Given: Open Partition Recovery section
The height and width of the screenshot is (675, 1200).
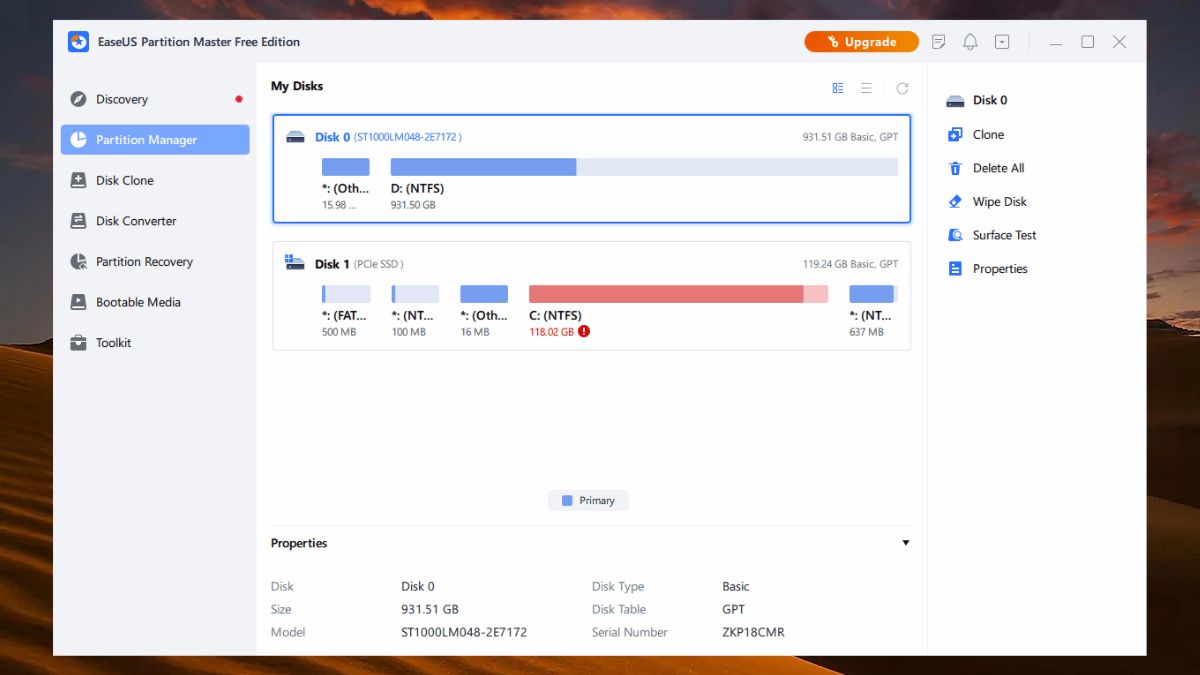Looking at the screenshot, I should (x=155, y=262).
